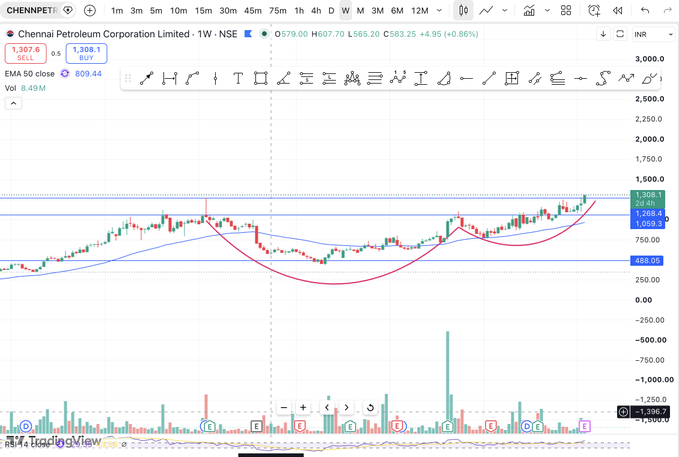Reset the chart view with circular arrow
Image resolution: width=679 pixels, height=457 pixels.
[x=370, y=407]
